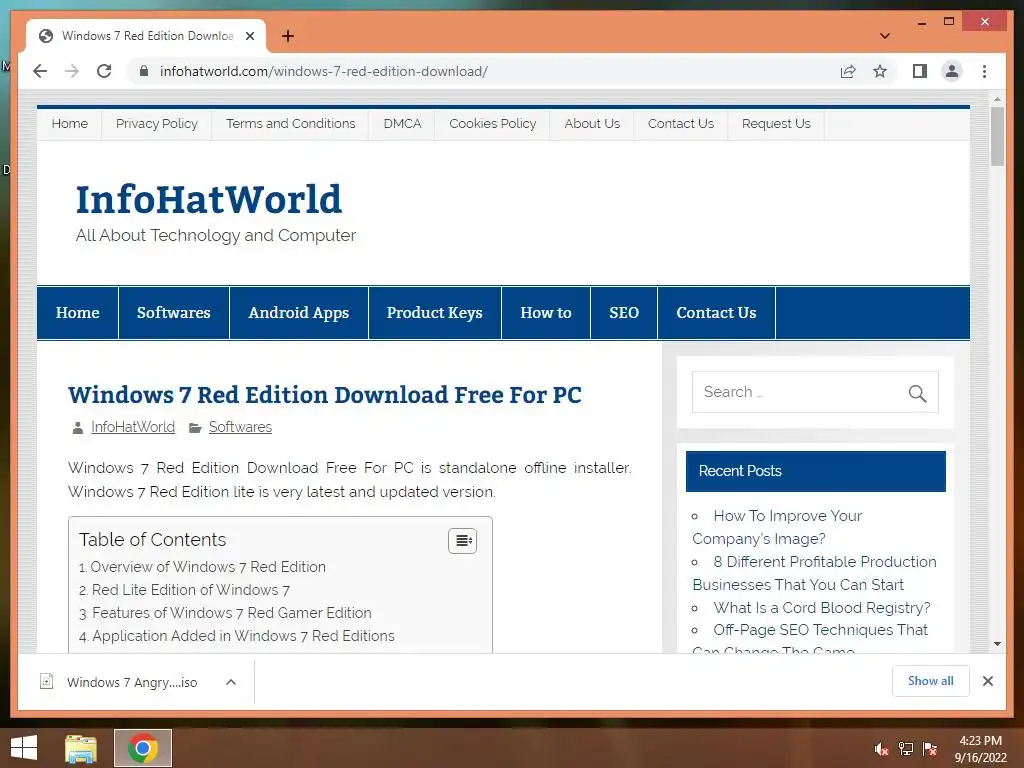Open the DMCA page
The image size is (1024, 768).
402,123
